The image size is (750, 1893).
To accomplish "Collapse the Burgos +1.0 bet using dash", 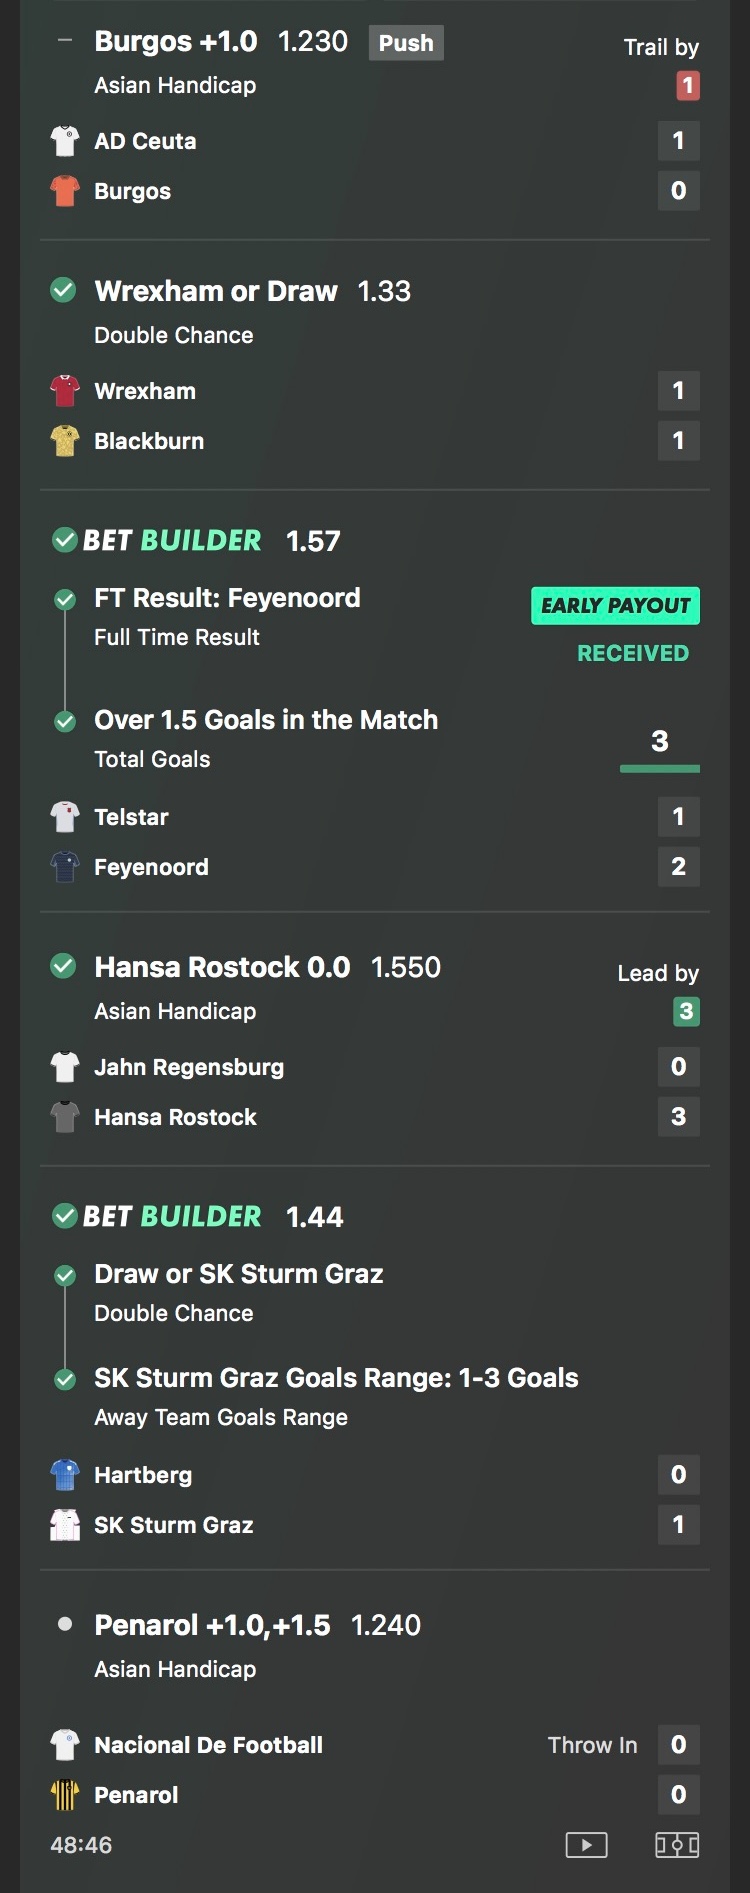I will (65, 41).
